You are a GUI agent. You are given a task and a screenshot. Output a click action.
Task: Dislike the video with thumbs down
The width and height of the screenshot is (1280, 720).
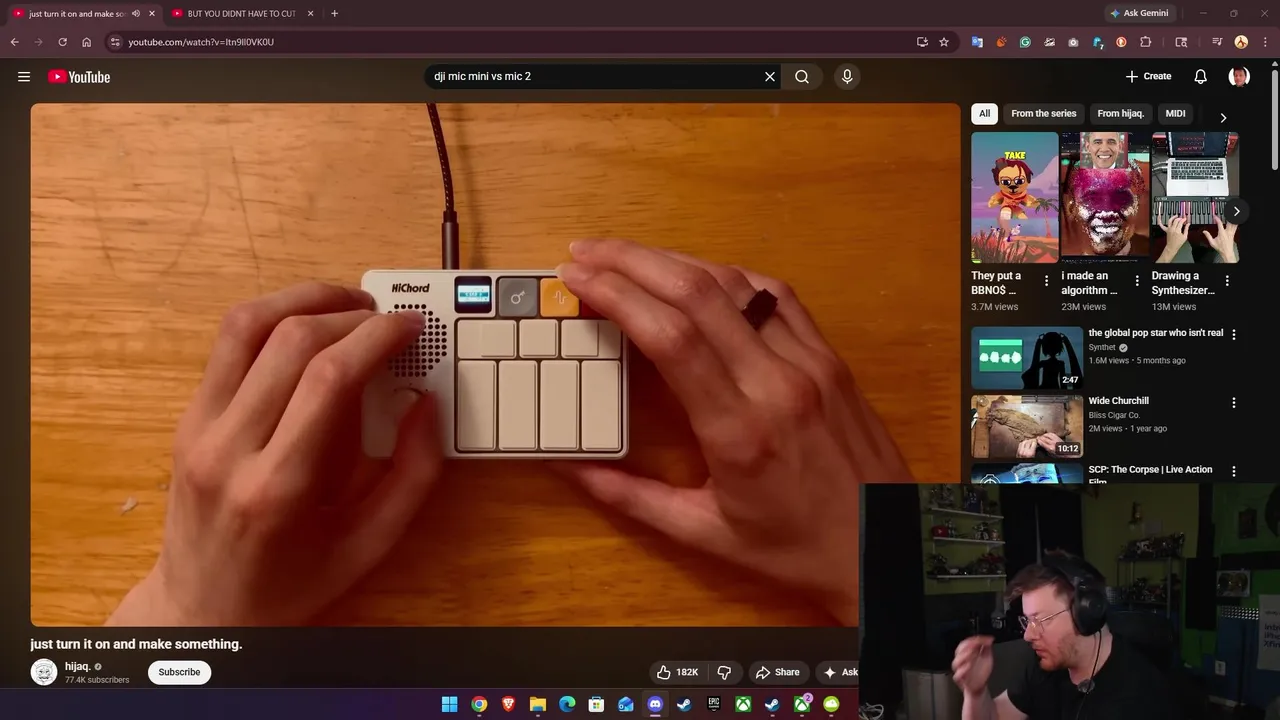pos(724,672)
